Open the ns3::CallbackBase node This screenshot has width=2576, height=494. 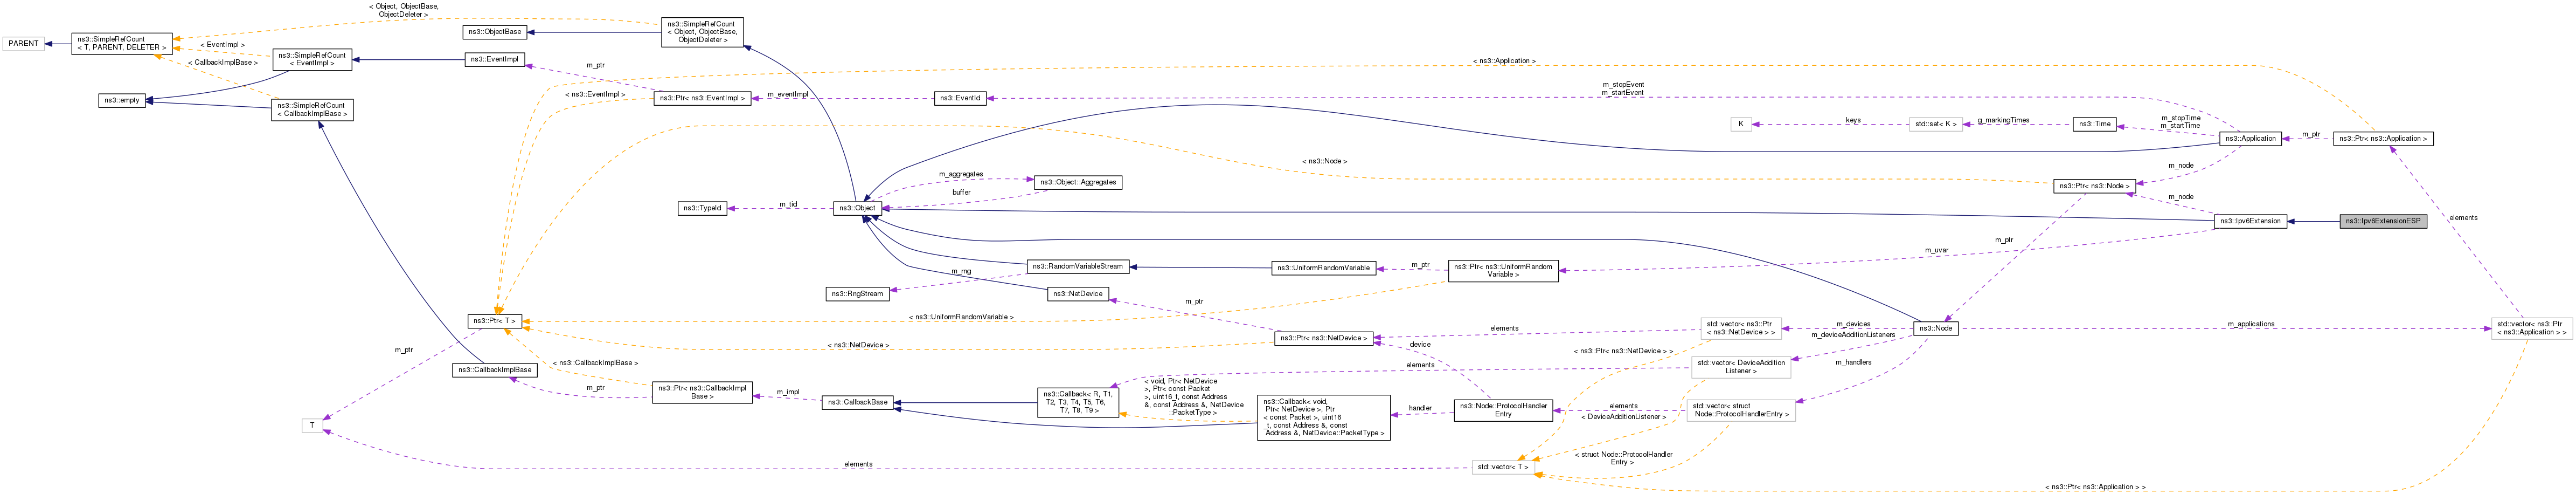coord(857,402)
